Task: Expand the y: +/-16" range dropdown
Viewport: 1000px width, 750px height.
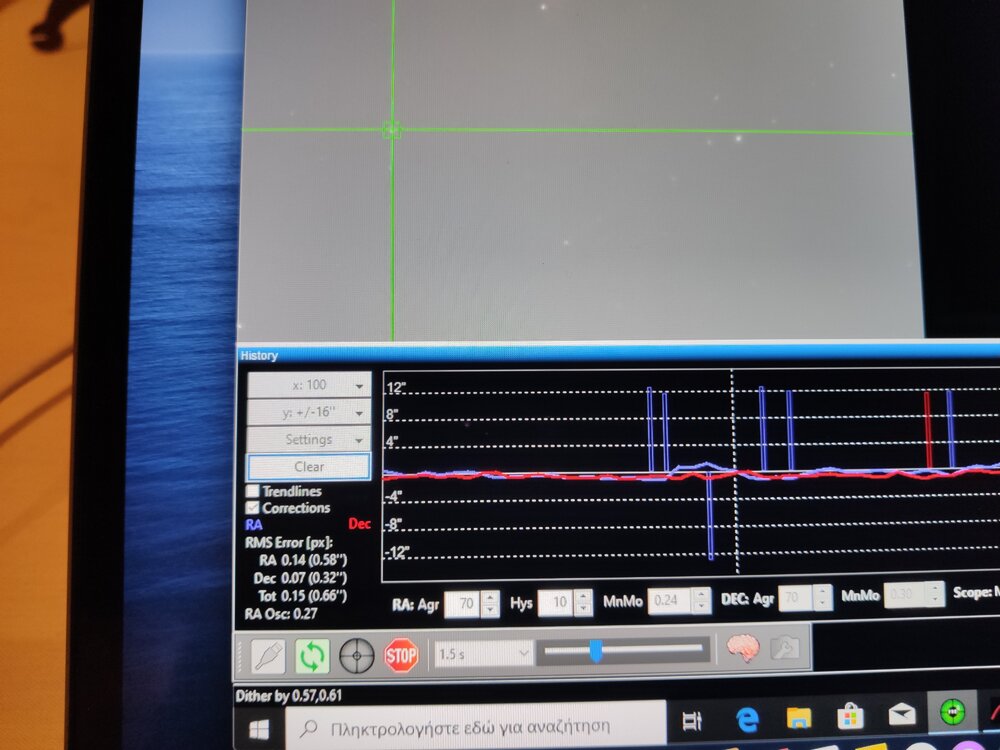Action: 309,412
